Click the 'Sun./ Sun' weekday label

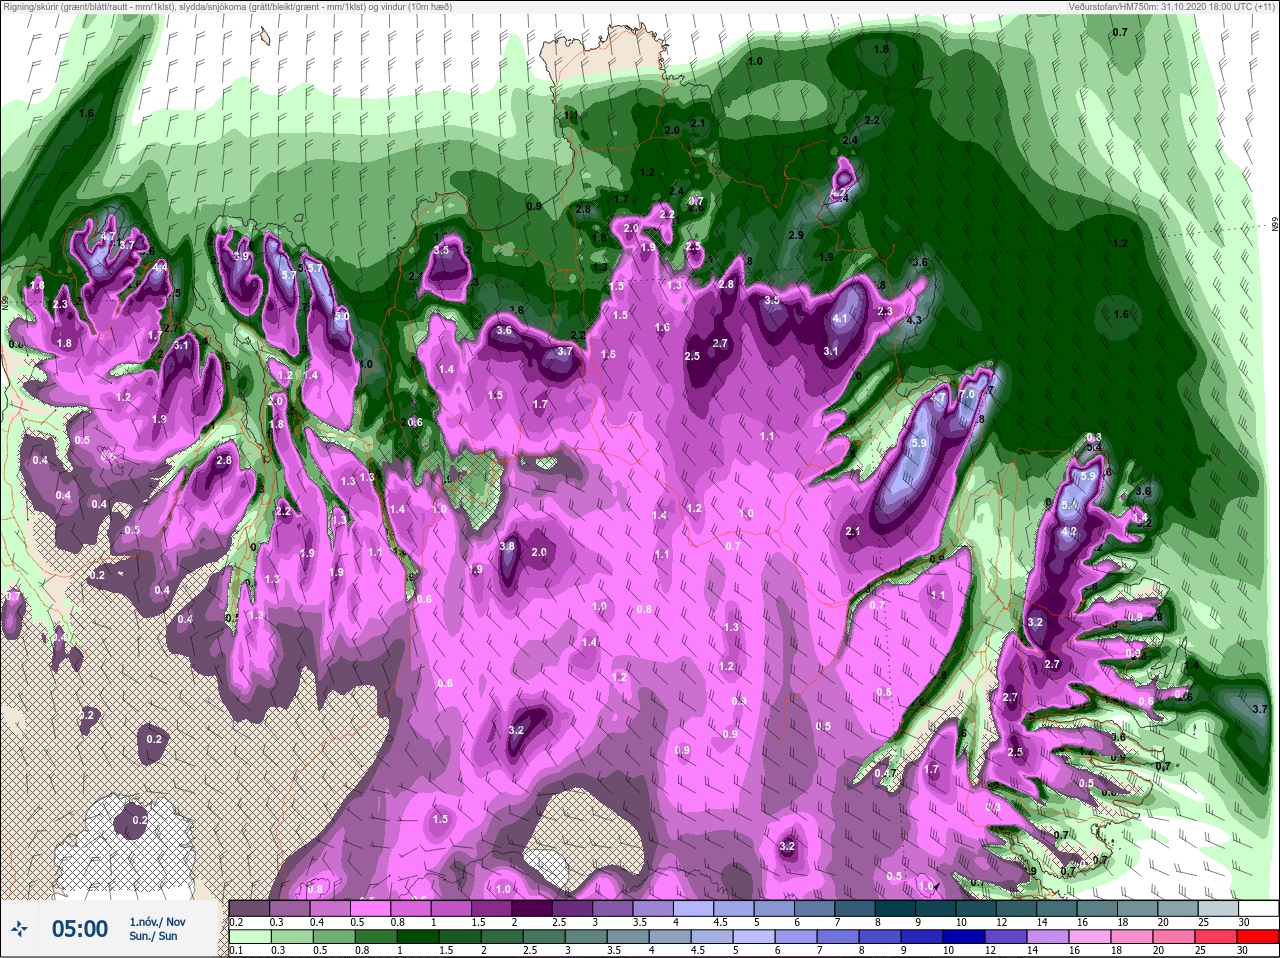click(x=153, y=936)
